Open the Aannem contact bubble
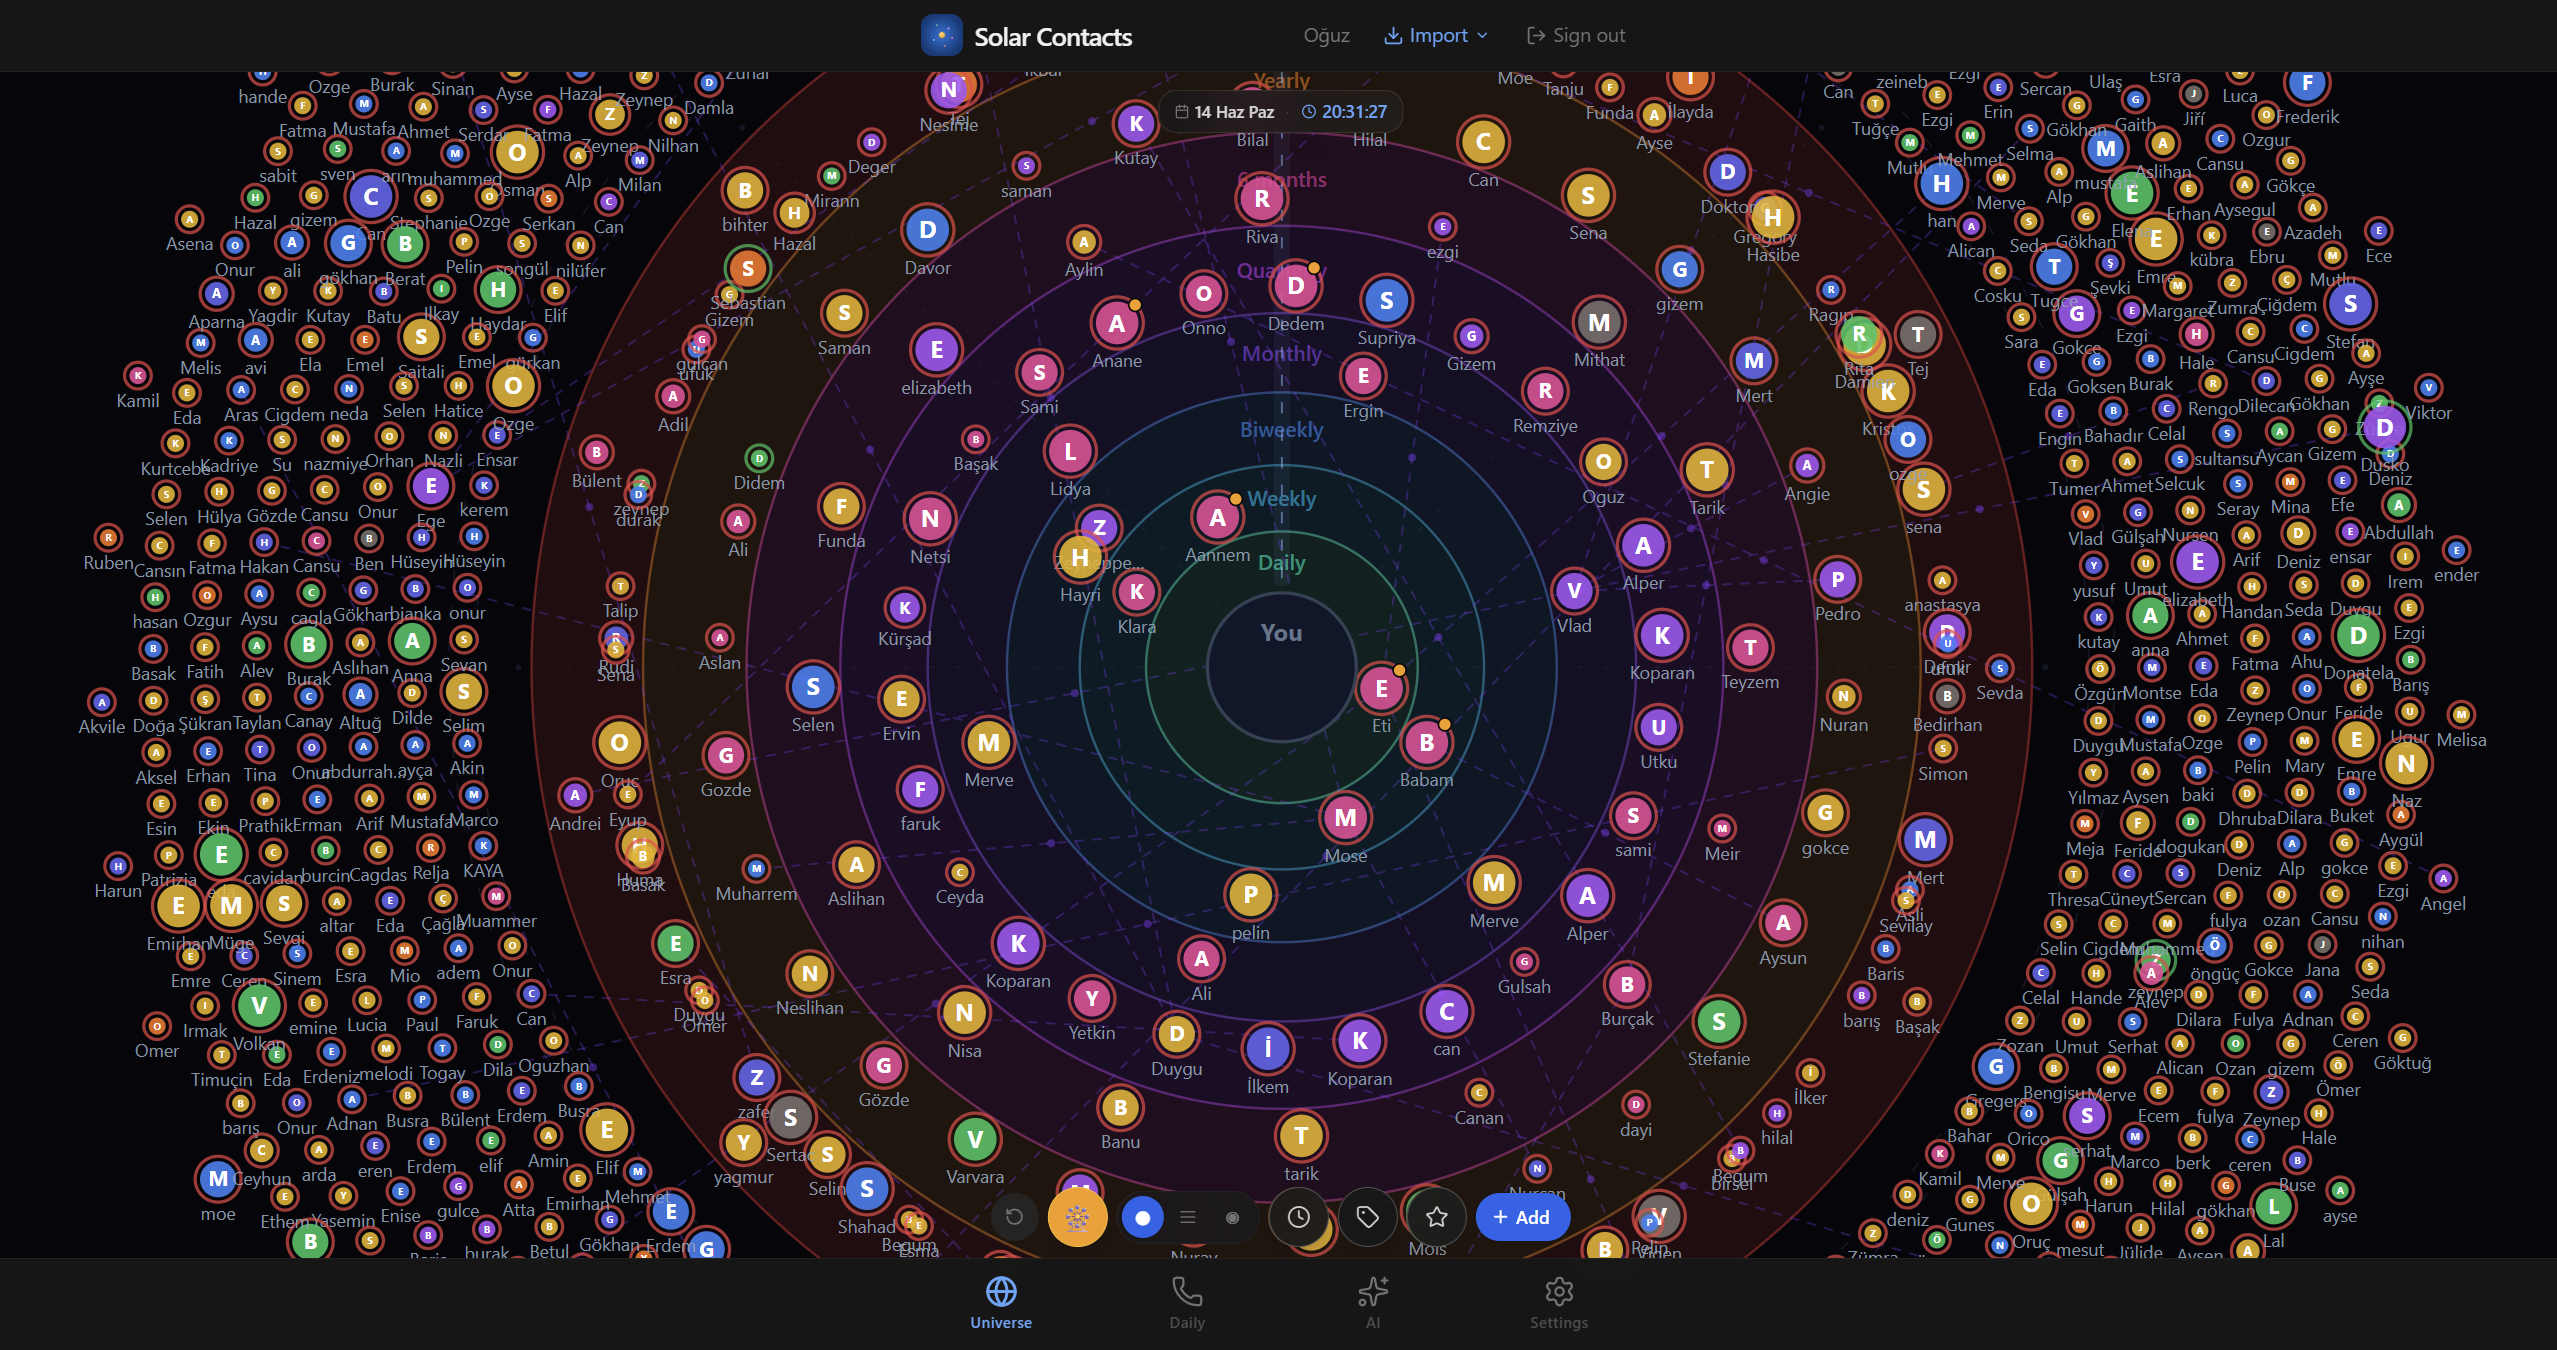The height and width of the screenshot is (1350, 2557). point(1217,517)
